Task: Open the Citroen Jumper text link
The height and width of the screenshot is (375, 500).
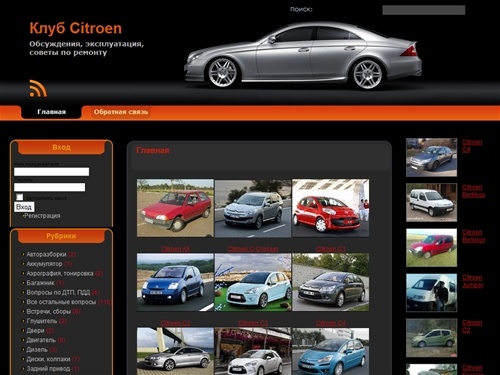Action: click(x=473, y=281)
